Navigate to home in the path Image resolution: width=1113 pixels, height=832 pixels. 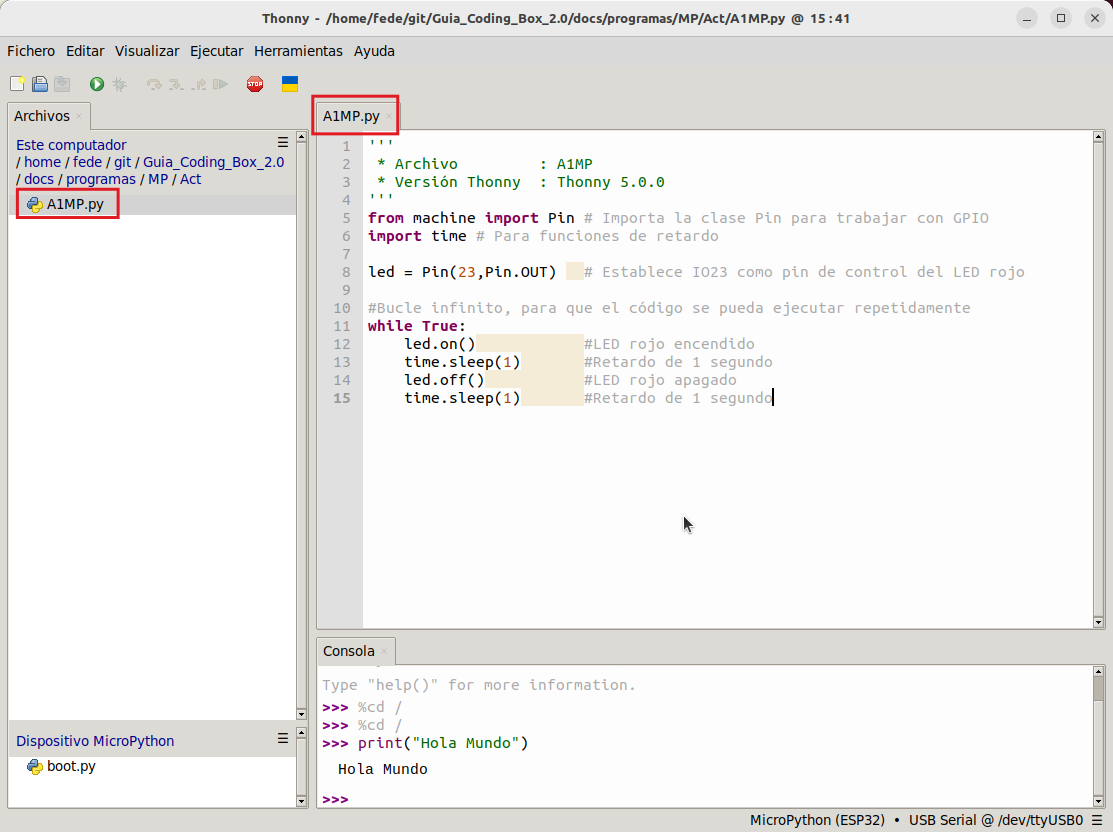click(x=43, y=162)
